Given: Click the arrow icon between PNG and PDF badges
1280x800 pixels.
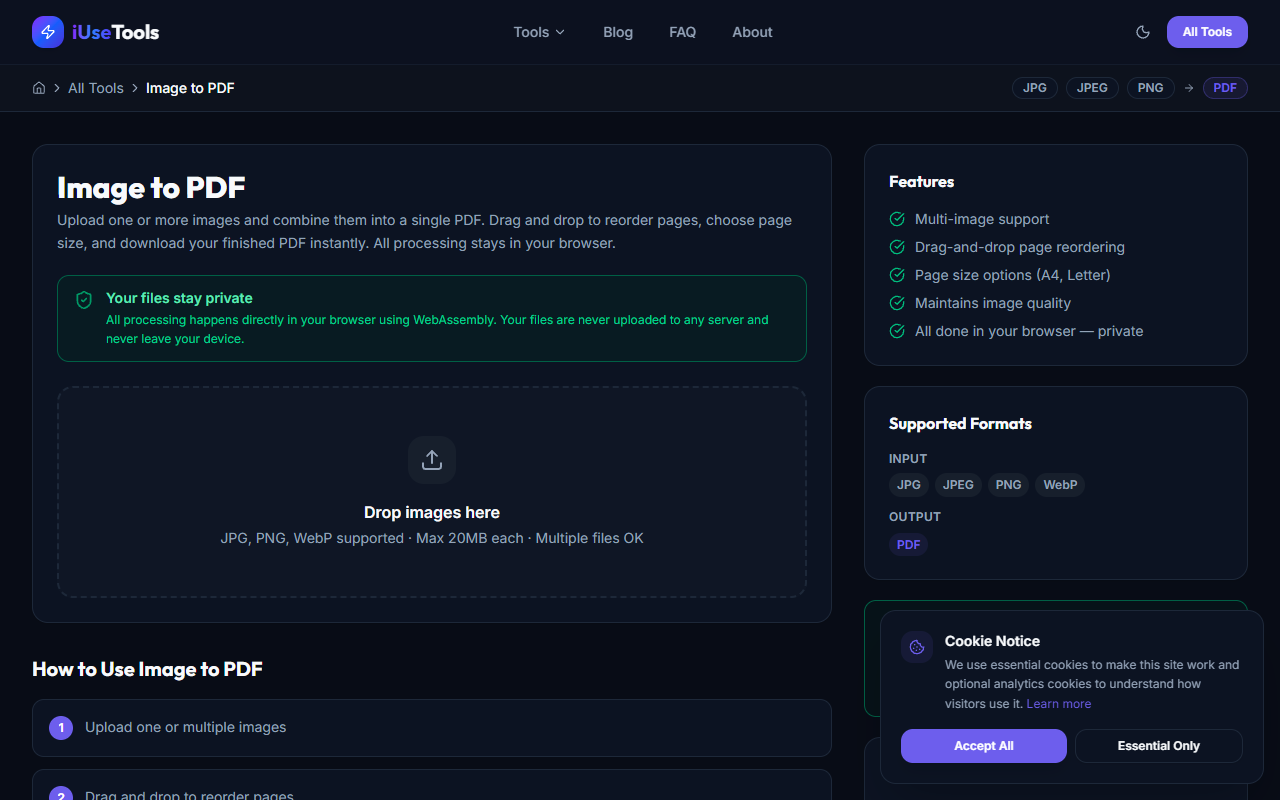Looking at the screenshot, I should point(1187,88).
